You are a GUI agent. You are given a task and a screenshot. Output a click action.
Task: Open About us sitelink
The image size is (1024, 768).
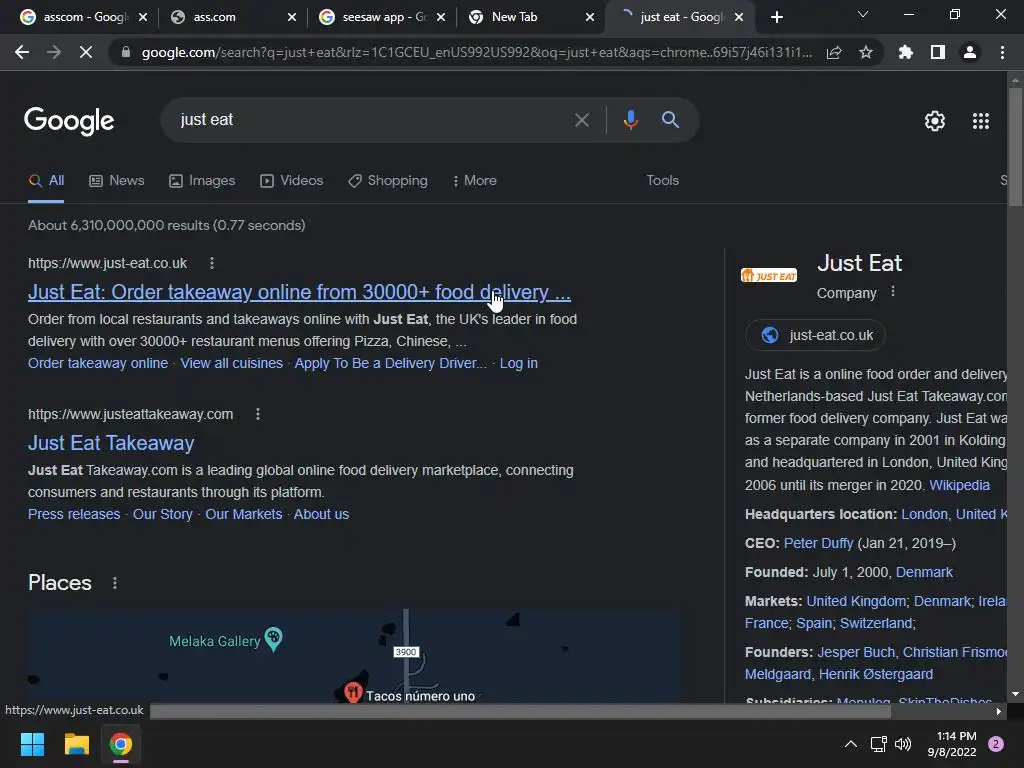[x=321, y=514]
